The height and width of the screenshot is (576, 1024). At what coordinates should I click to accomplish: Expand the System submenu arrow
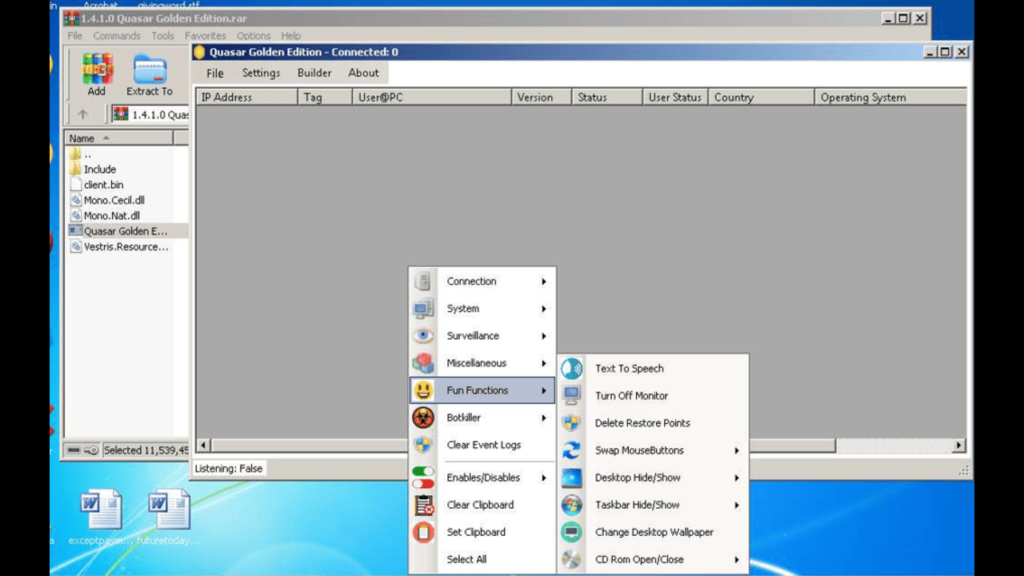point(543,309)
